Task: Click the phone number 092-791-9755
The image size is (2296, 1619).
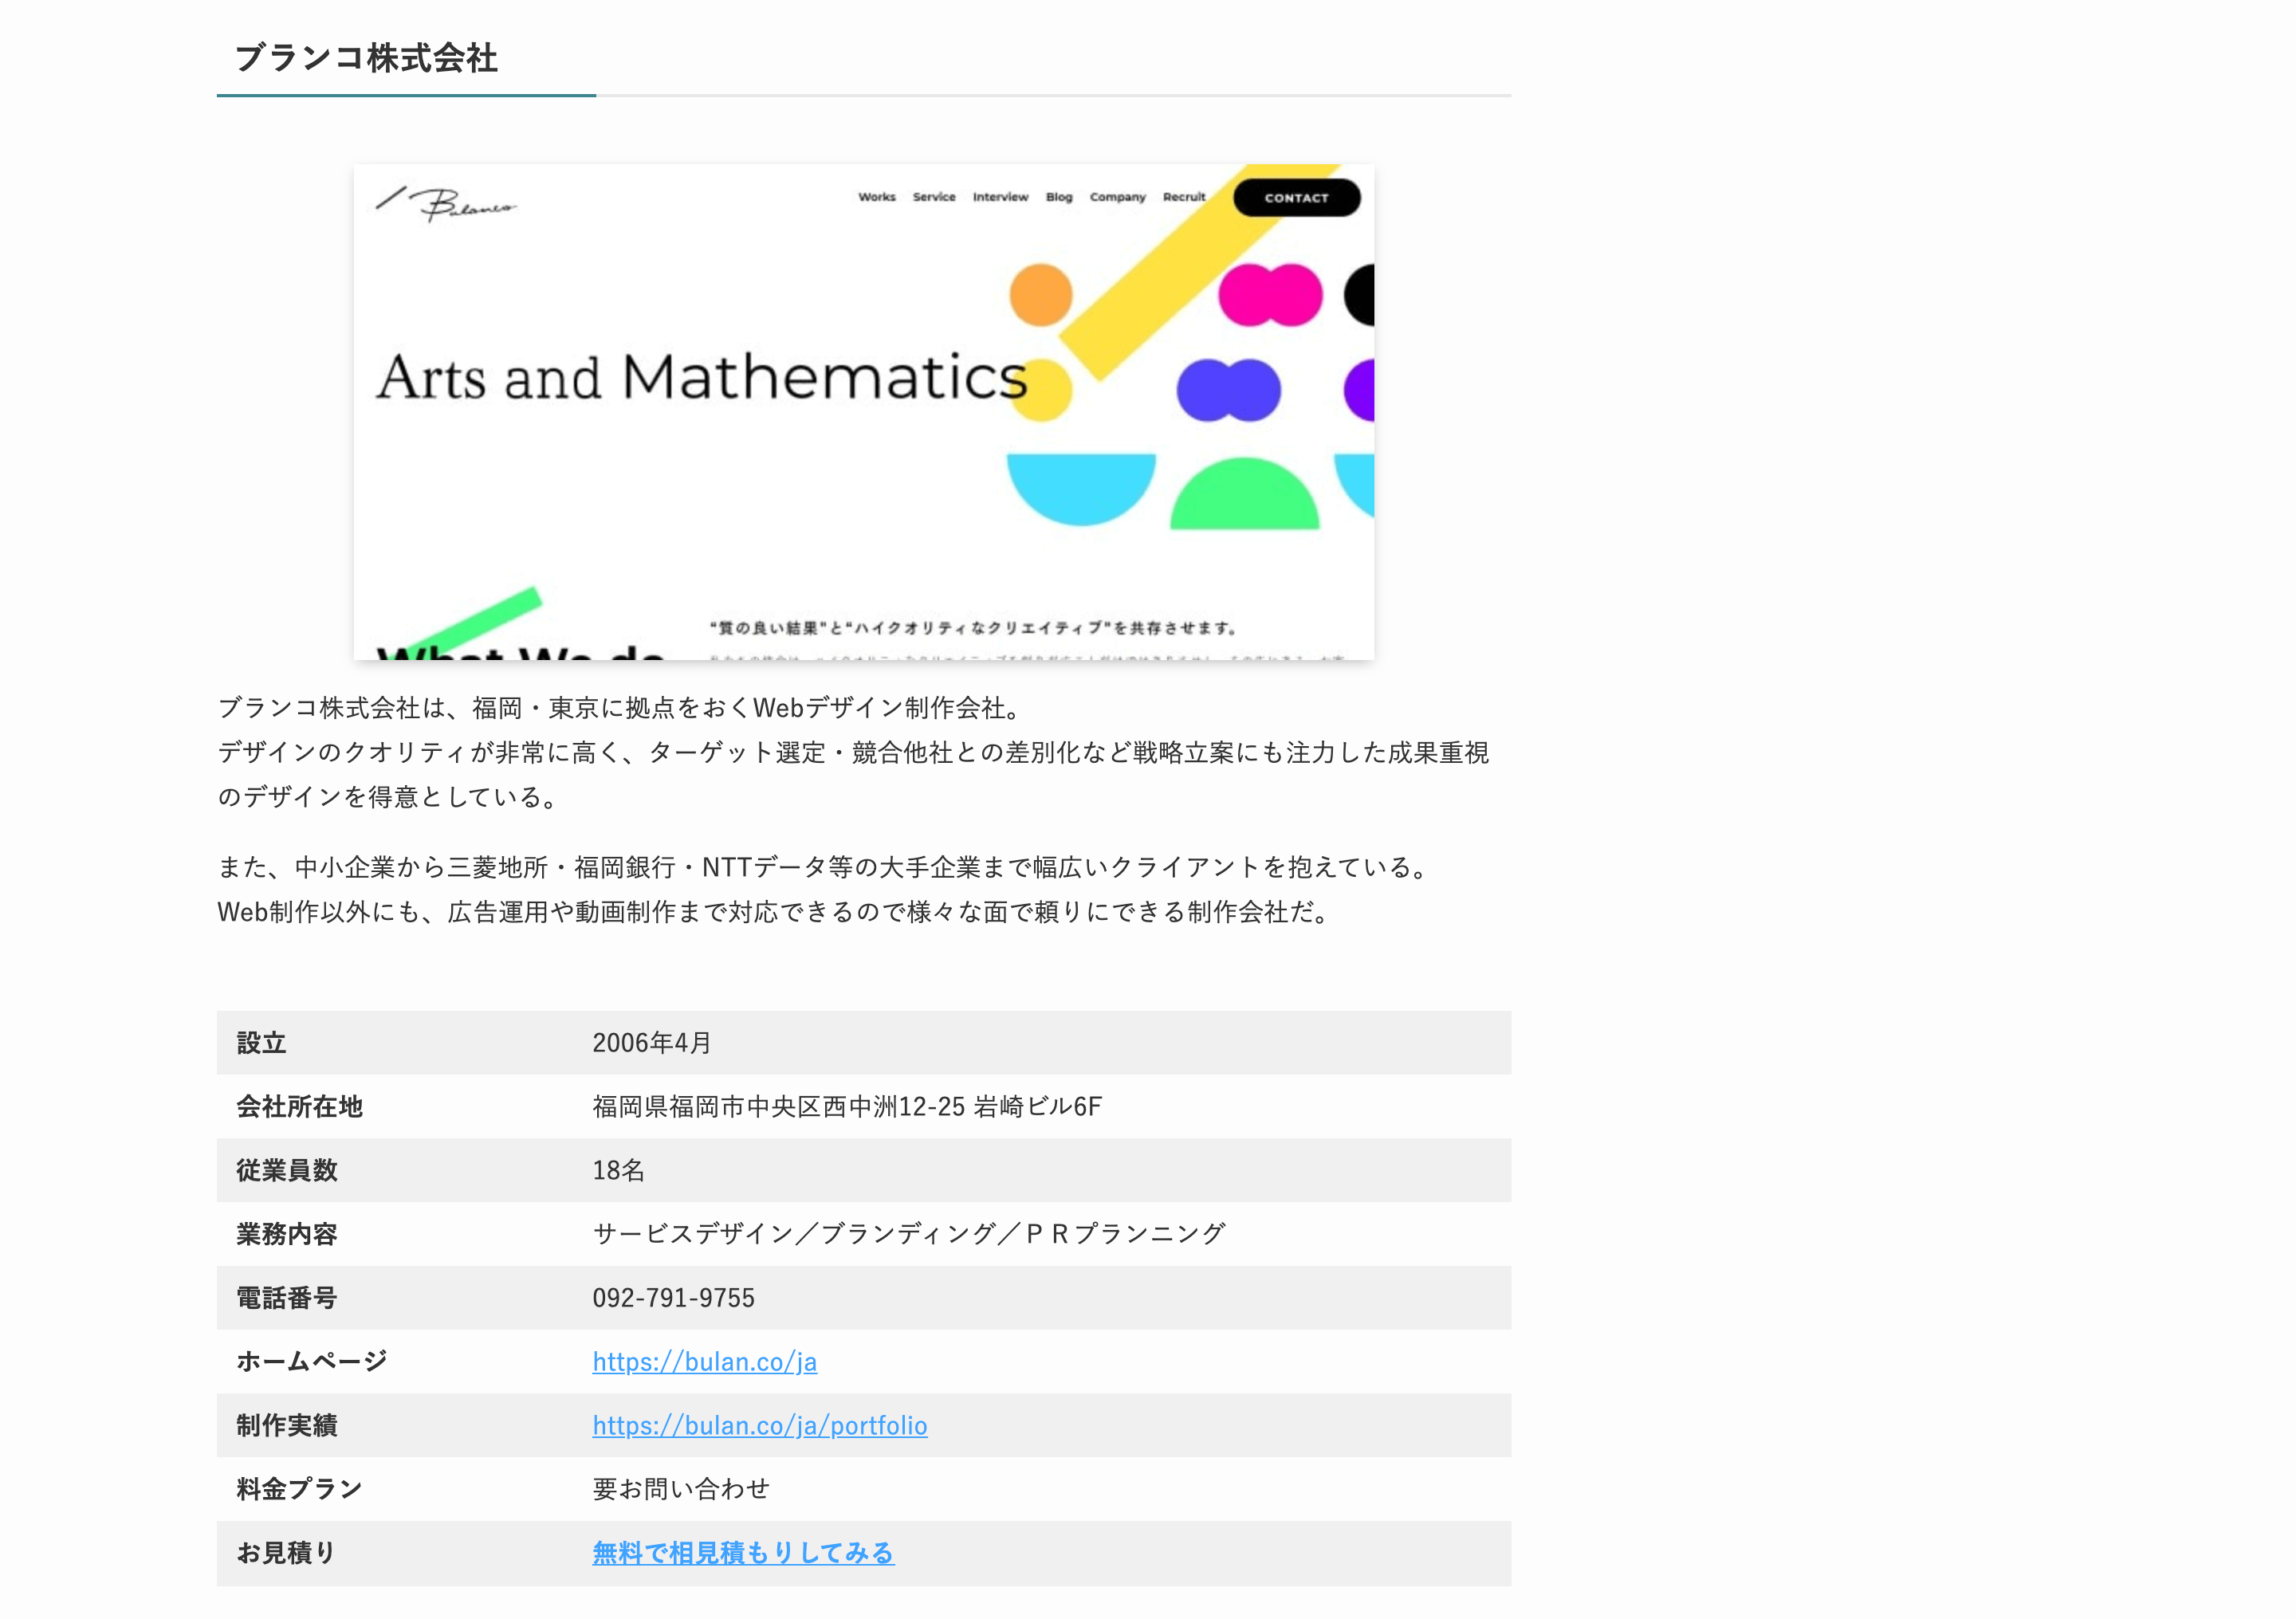Action: pyautogui.click(x=673, y=1297)
